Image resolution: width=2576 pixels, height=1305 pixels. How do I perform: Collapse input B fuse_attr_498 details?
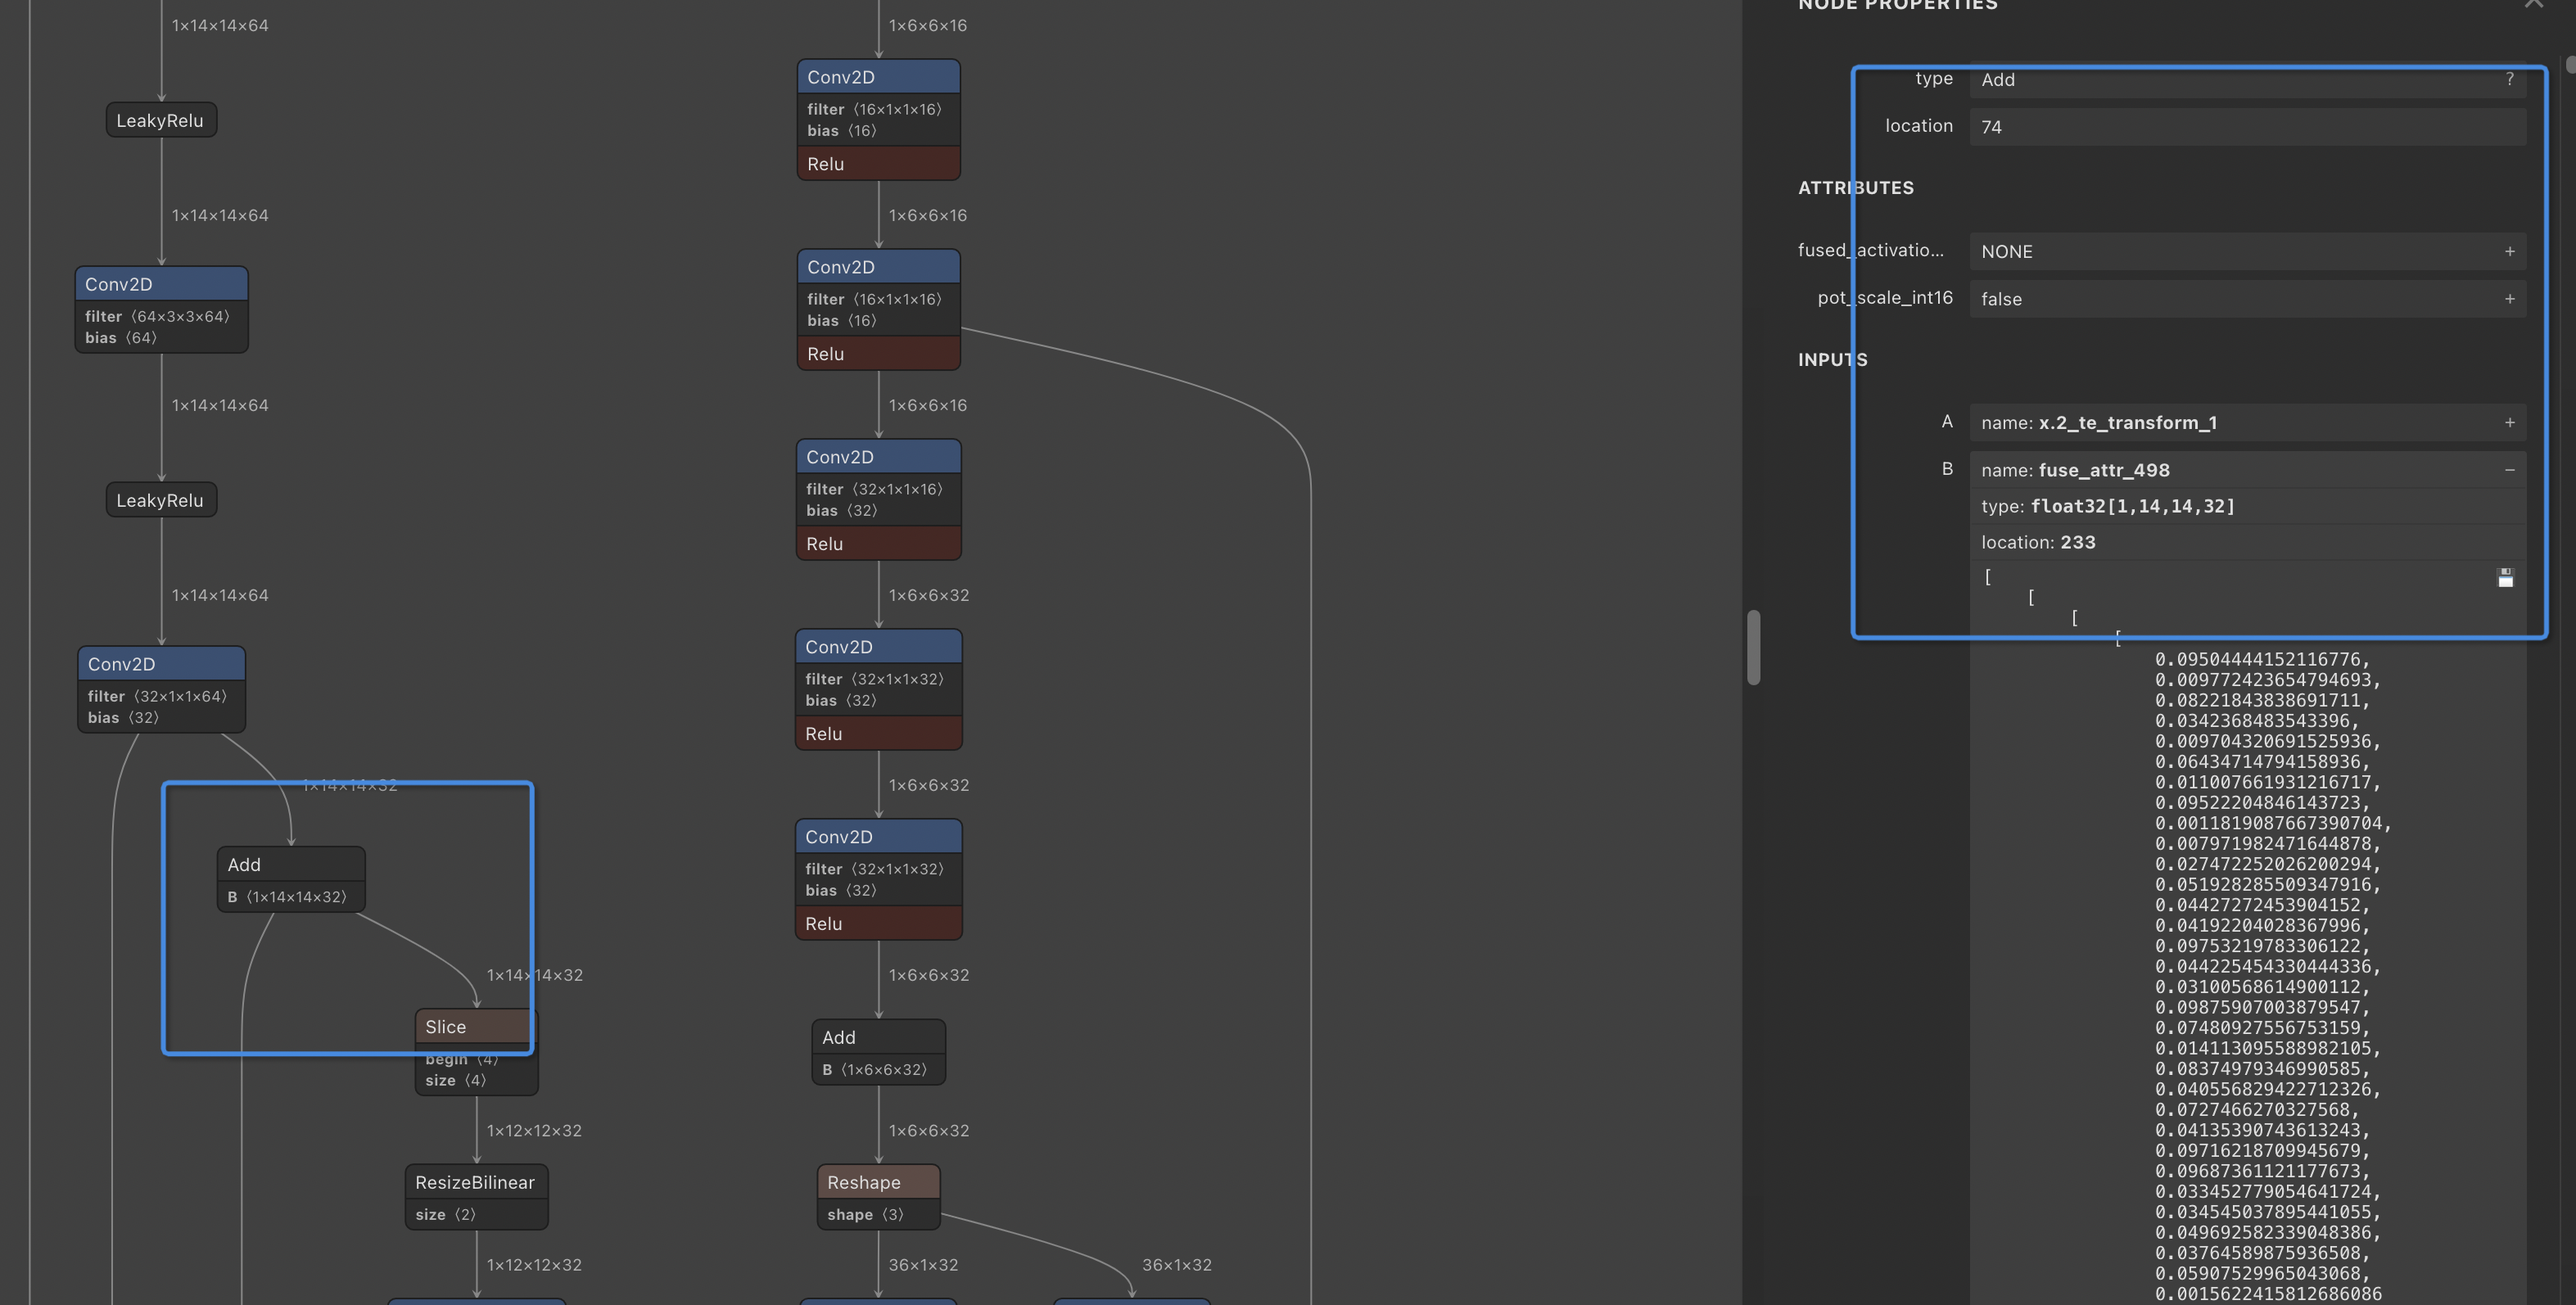[2509, 470]
